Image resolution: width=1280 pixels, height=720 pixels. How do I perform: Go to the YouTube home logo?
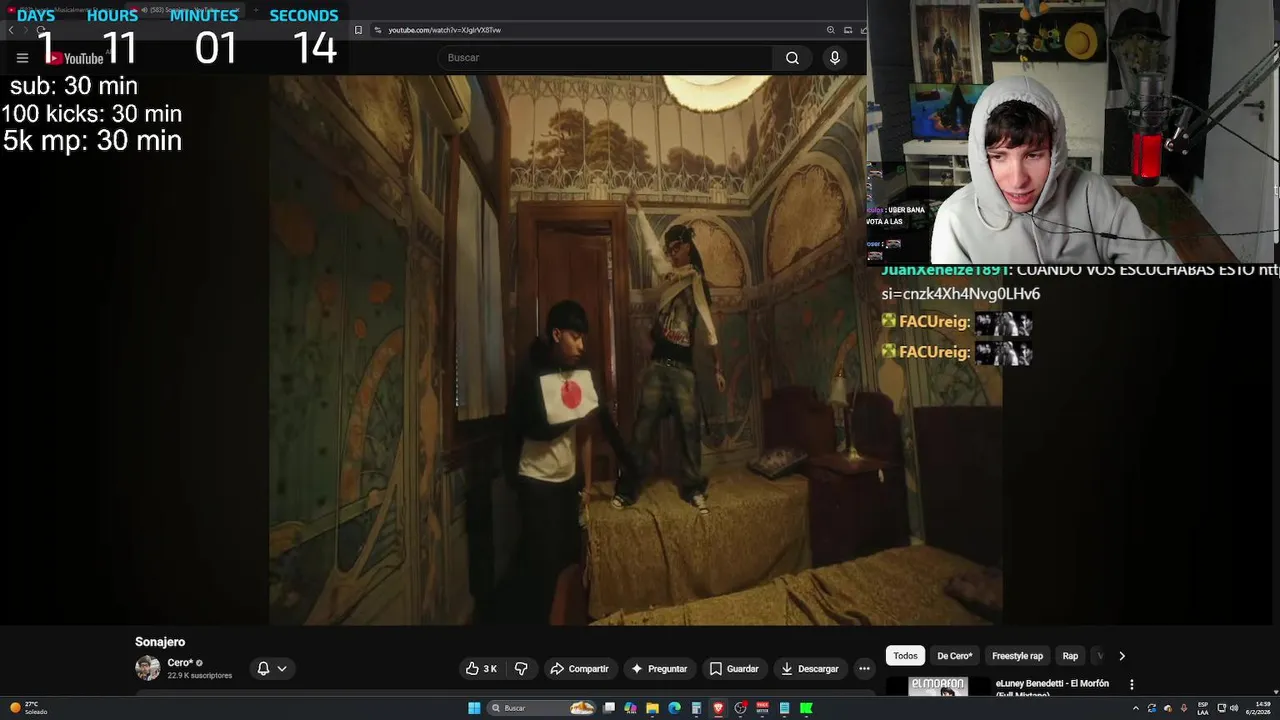[76, 58]
